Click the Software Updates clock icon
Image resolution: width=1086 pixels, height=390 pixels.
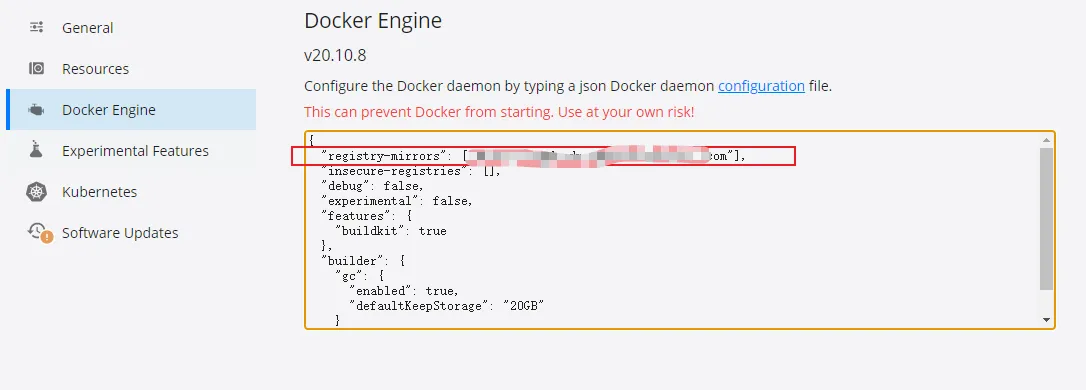click(x=37, y=231)
